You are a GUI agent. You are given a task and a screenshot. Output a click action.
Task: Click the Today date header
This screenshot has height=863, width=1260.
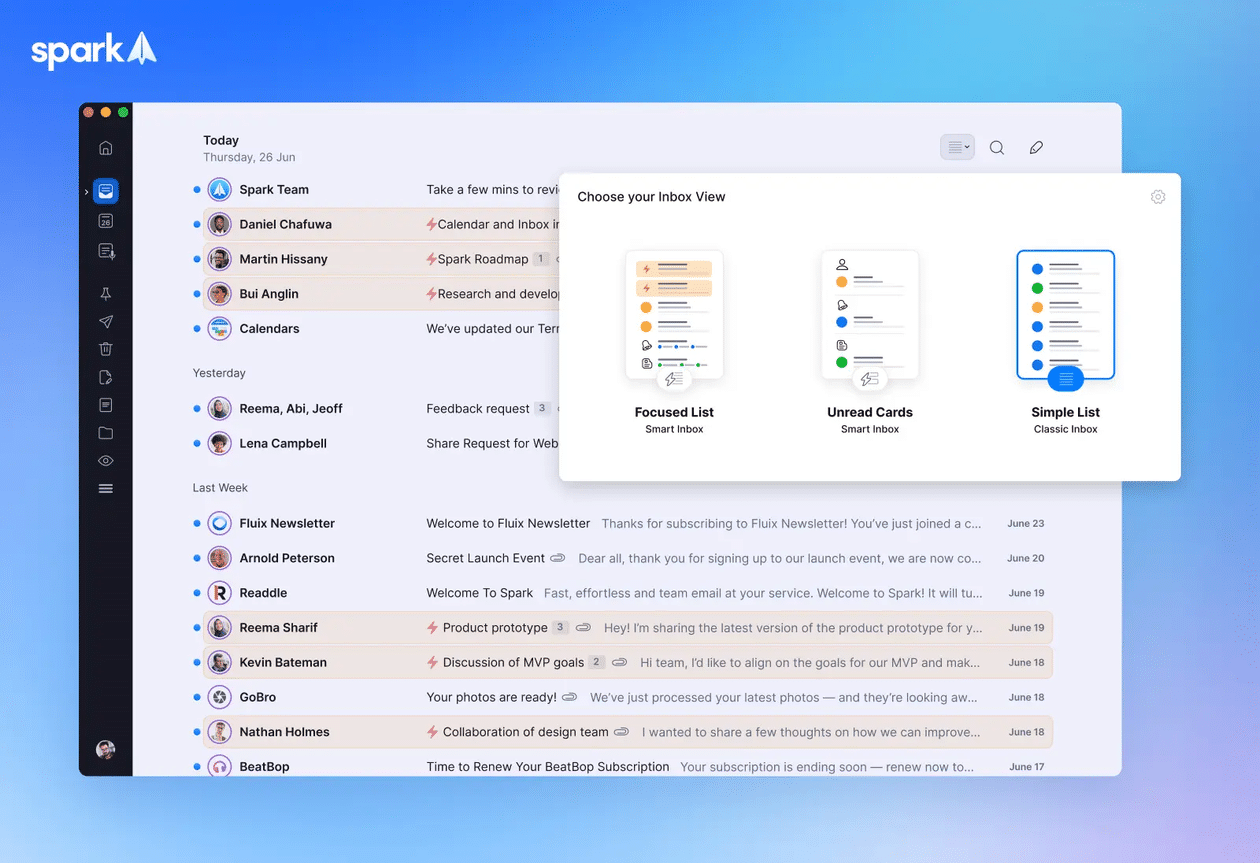pos(221,141)
